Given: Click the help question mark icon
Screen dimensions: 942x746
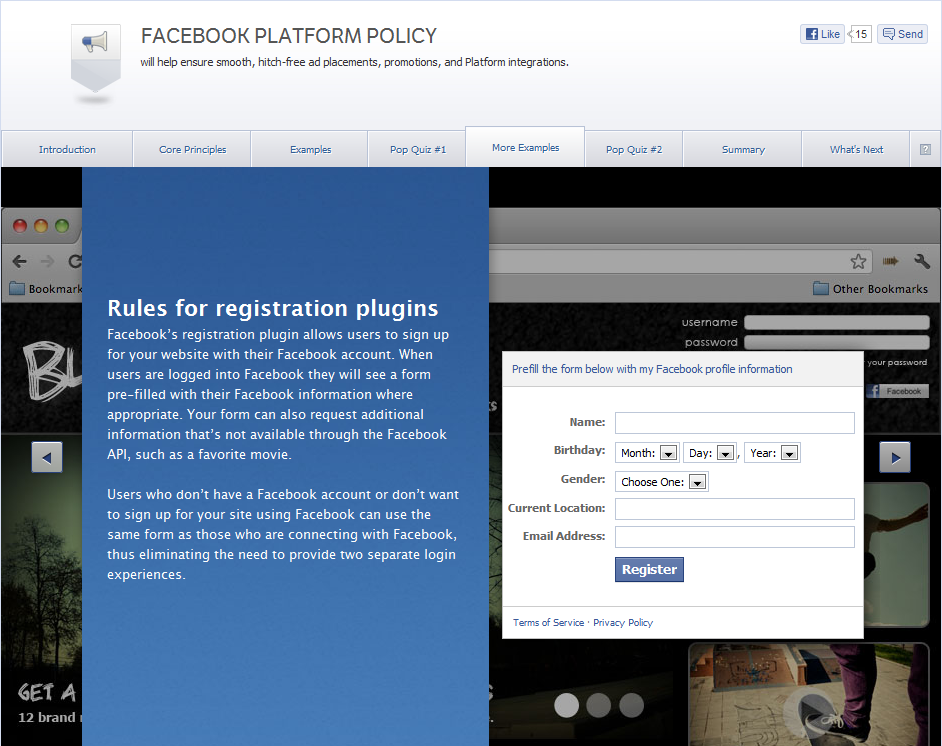Looking at the screenshot, I should [x=925, y=150].
